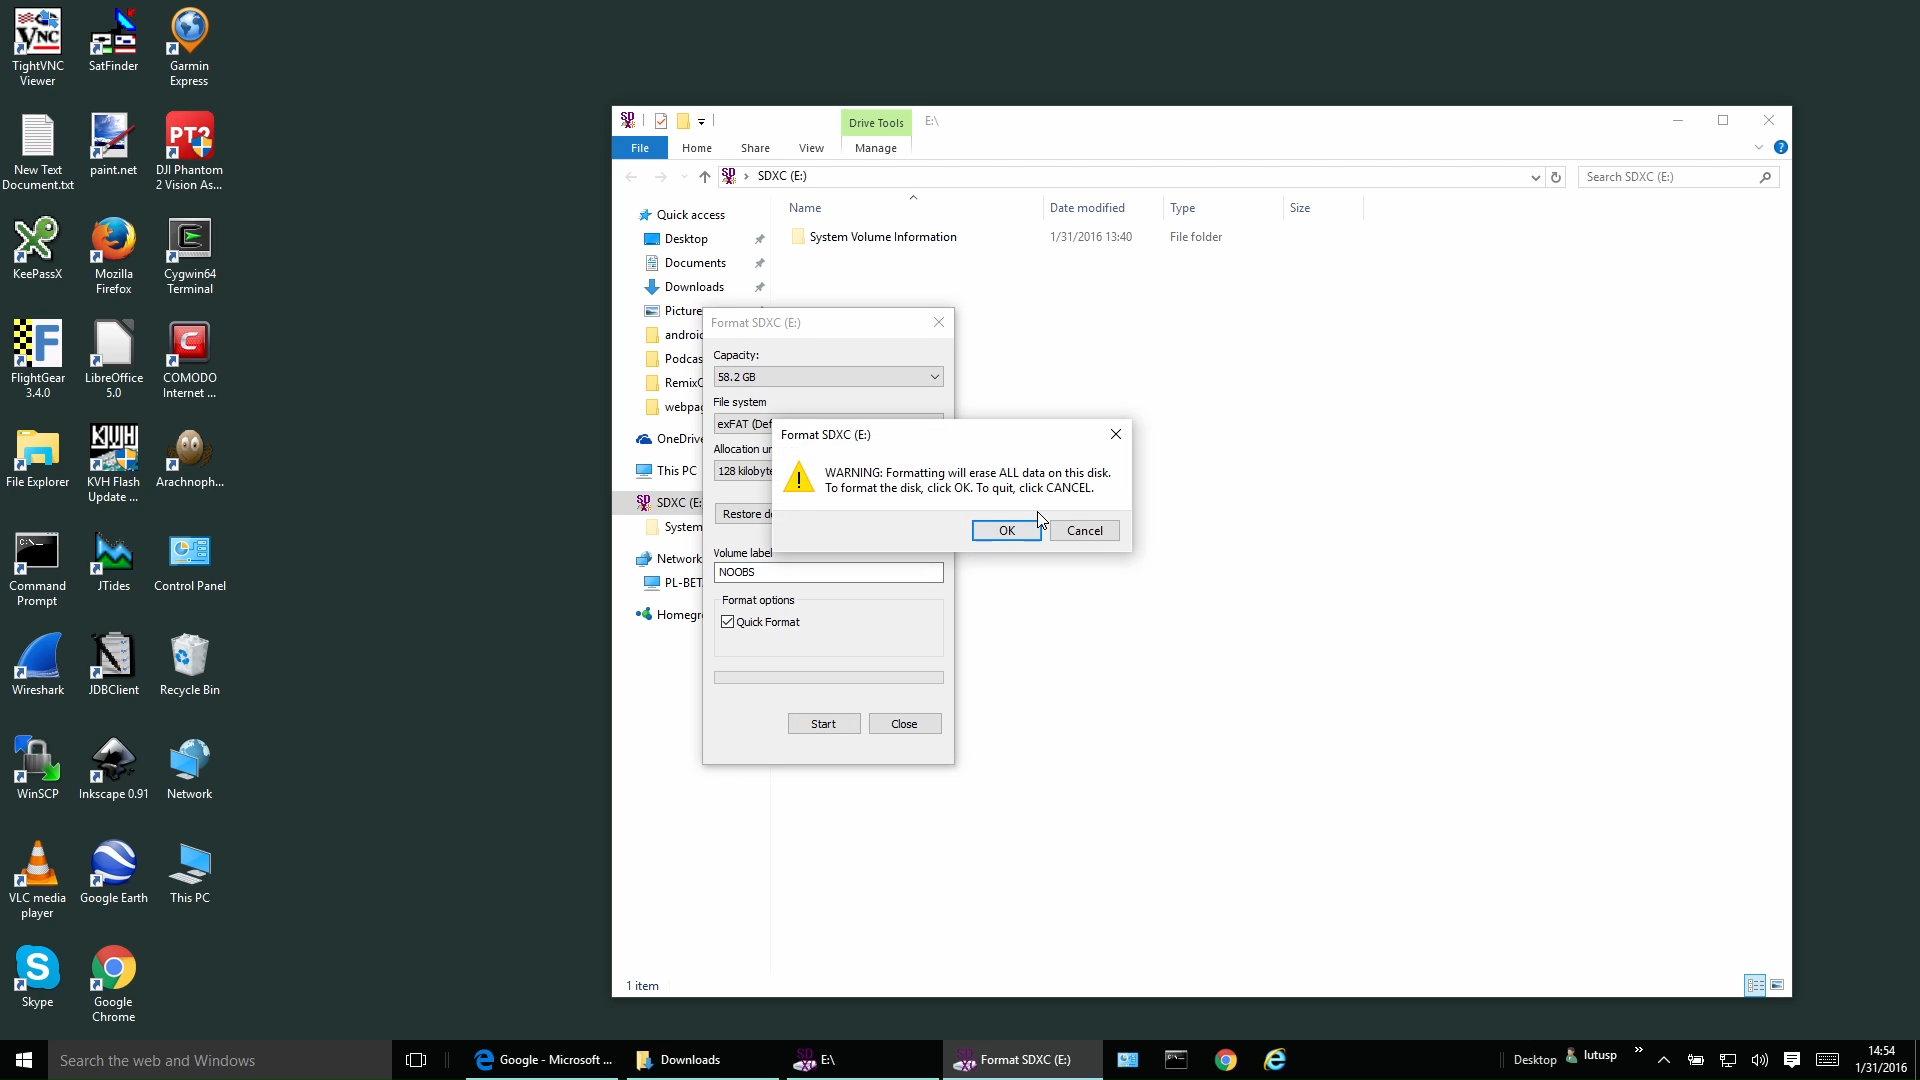The image size is (1920, 1080).
Task: Click OK in the format warning dialog
Action: 1006,531
